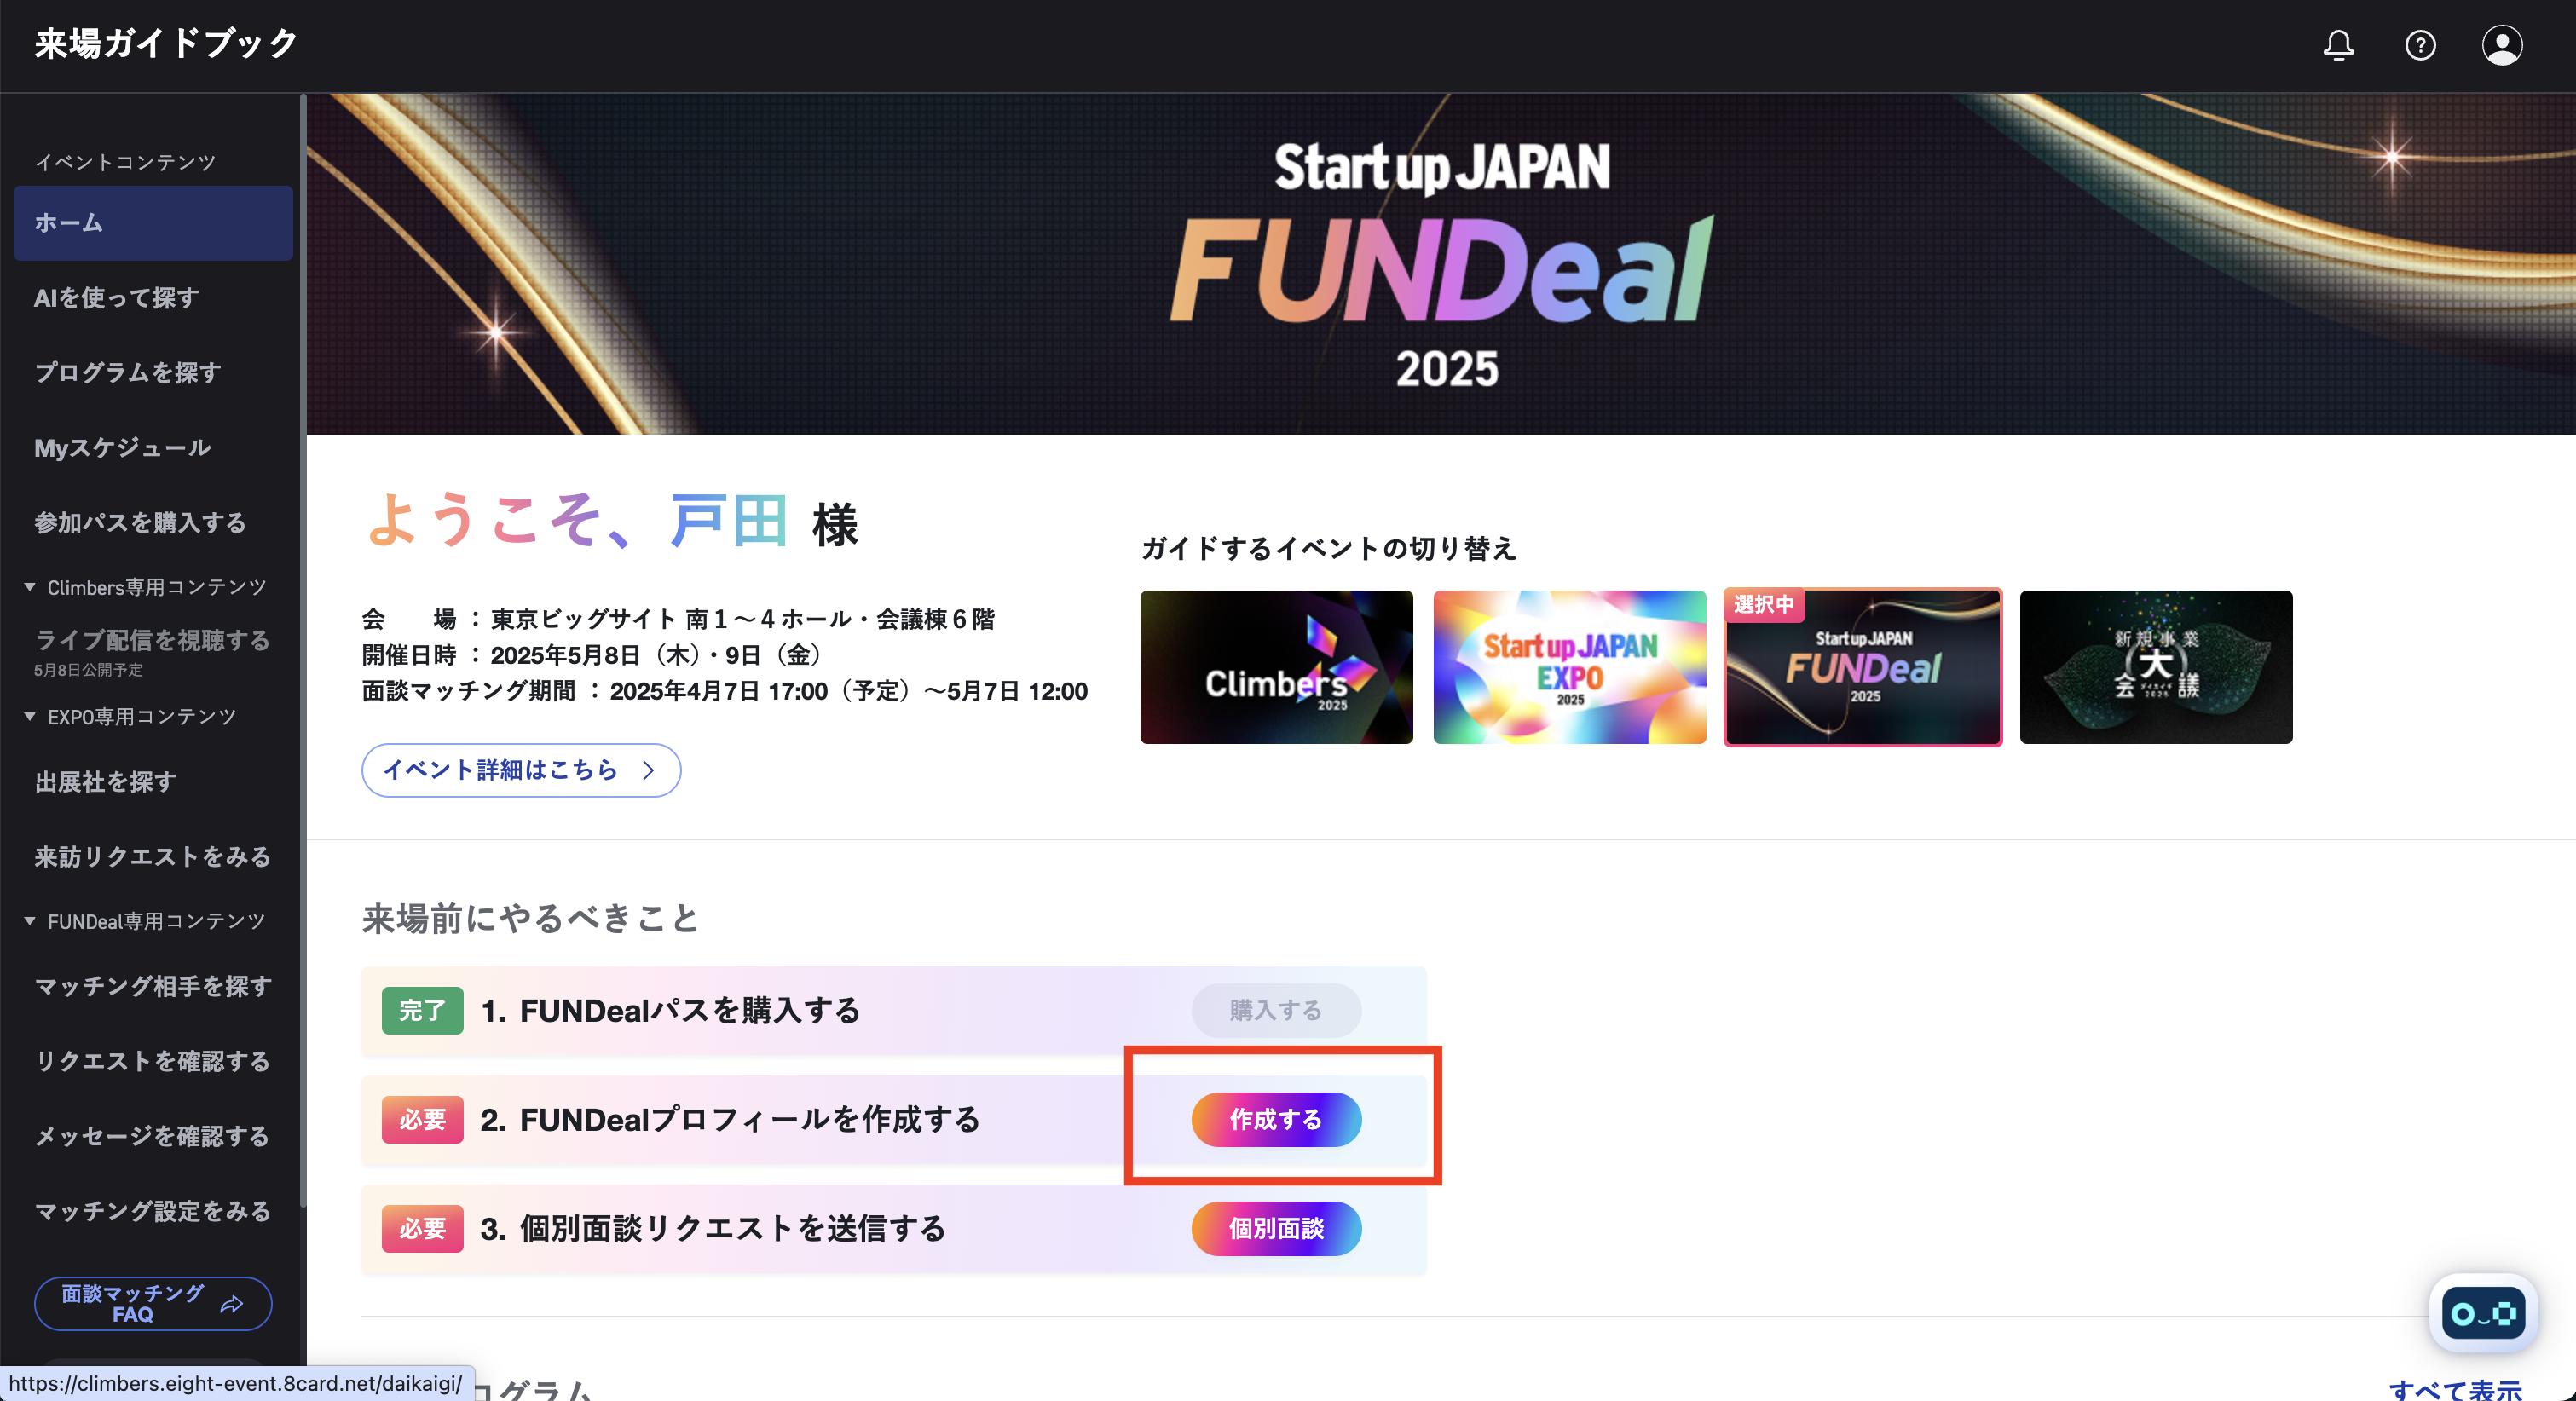Viewport: 2576px width, 1401px height.
Task: Collapse the FUNDeal専用コンテンツ section
Action: click(29, 921)
